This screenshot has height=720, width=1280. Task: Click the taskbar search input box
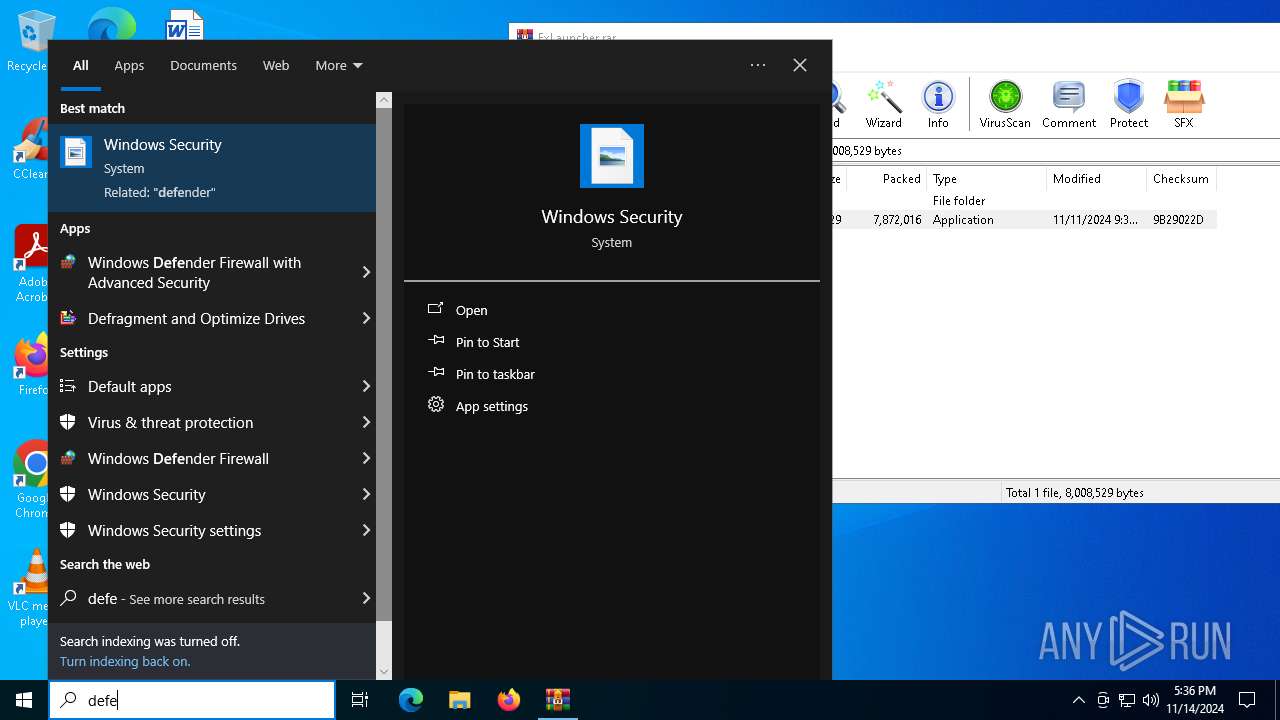click(192, 700)
